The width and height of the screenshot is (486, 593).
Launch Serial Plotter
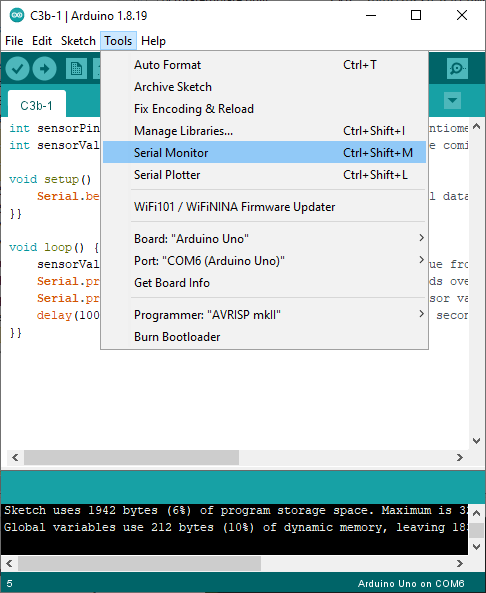click(264, 175)
